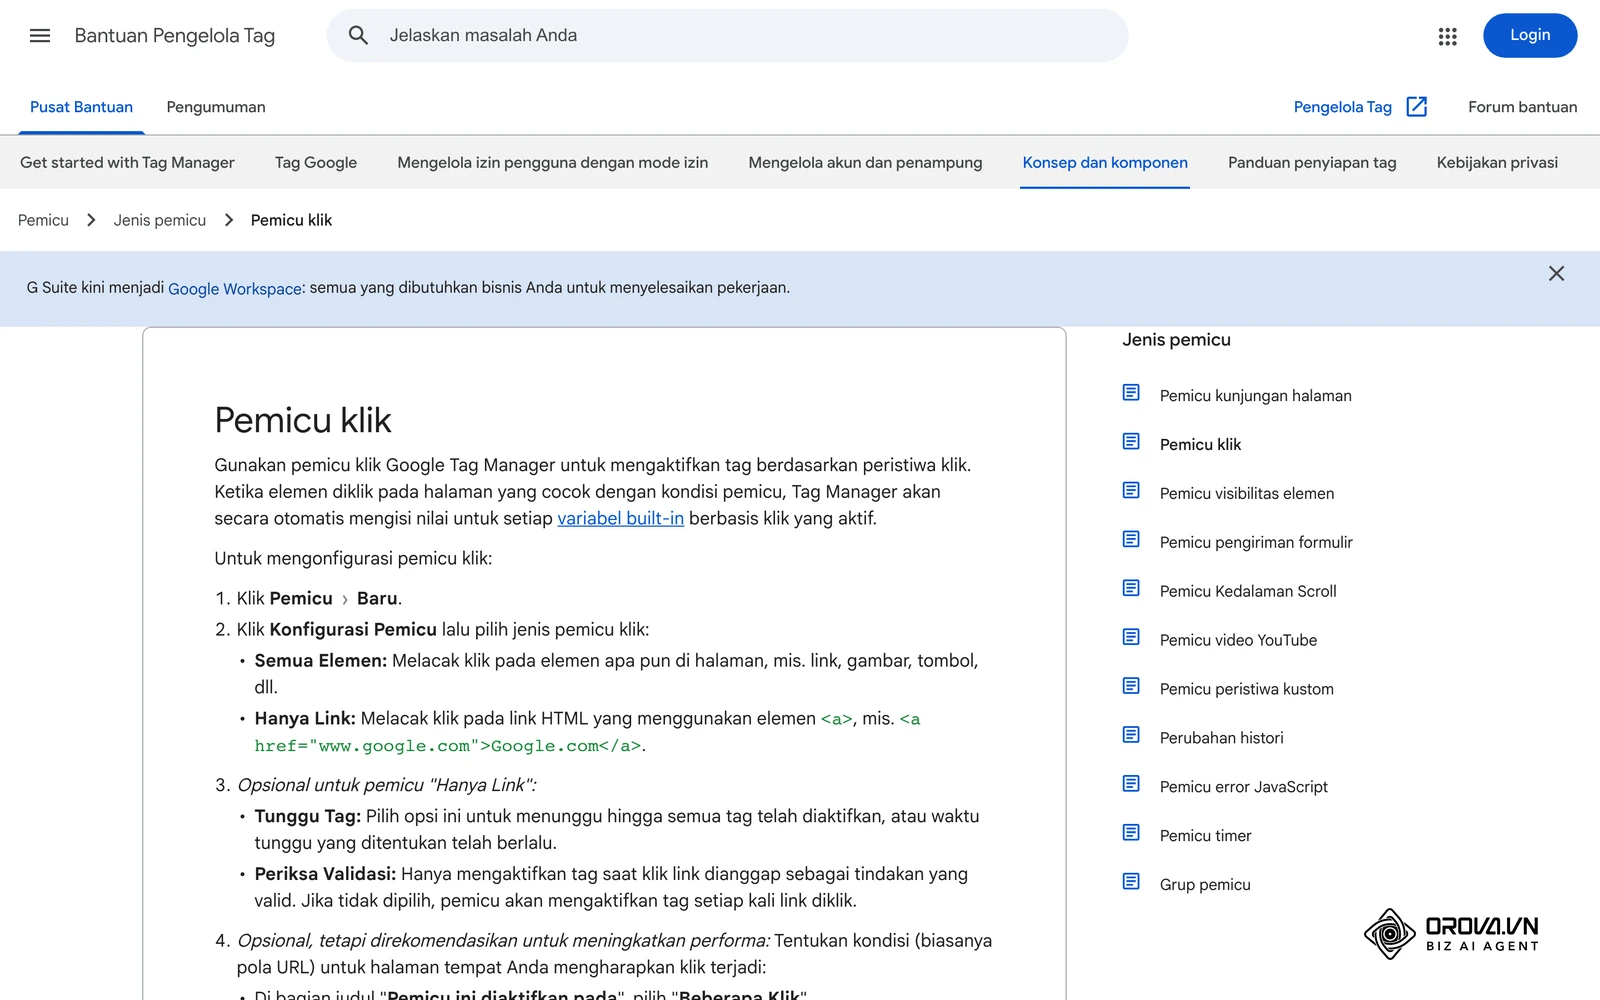Viewport: 1600px width, 1000px height.
Task: Open Pemicu kunjungan halaman article
Action: coord(1255,395)
